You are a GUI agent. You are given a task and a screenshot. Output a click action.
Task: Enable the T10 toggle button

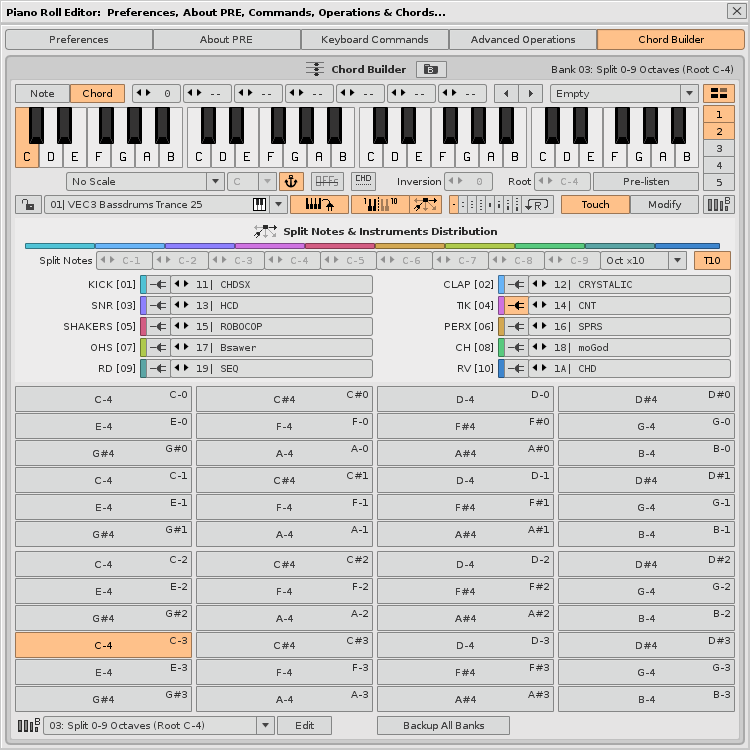click(712, 260)
